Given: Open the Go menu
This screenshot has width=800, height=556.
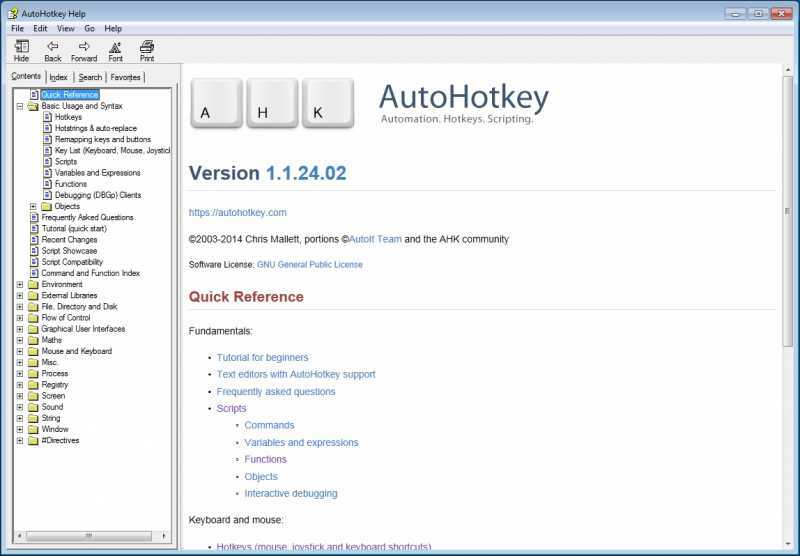Looking at the screenshot, I should [x=89, y=29].
